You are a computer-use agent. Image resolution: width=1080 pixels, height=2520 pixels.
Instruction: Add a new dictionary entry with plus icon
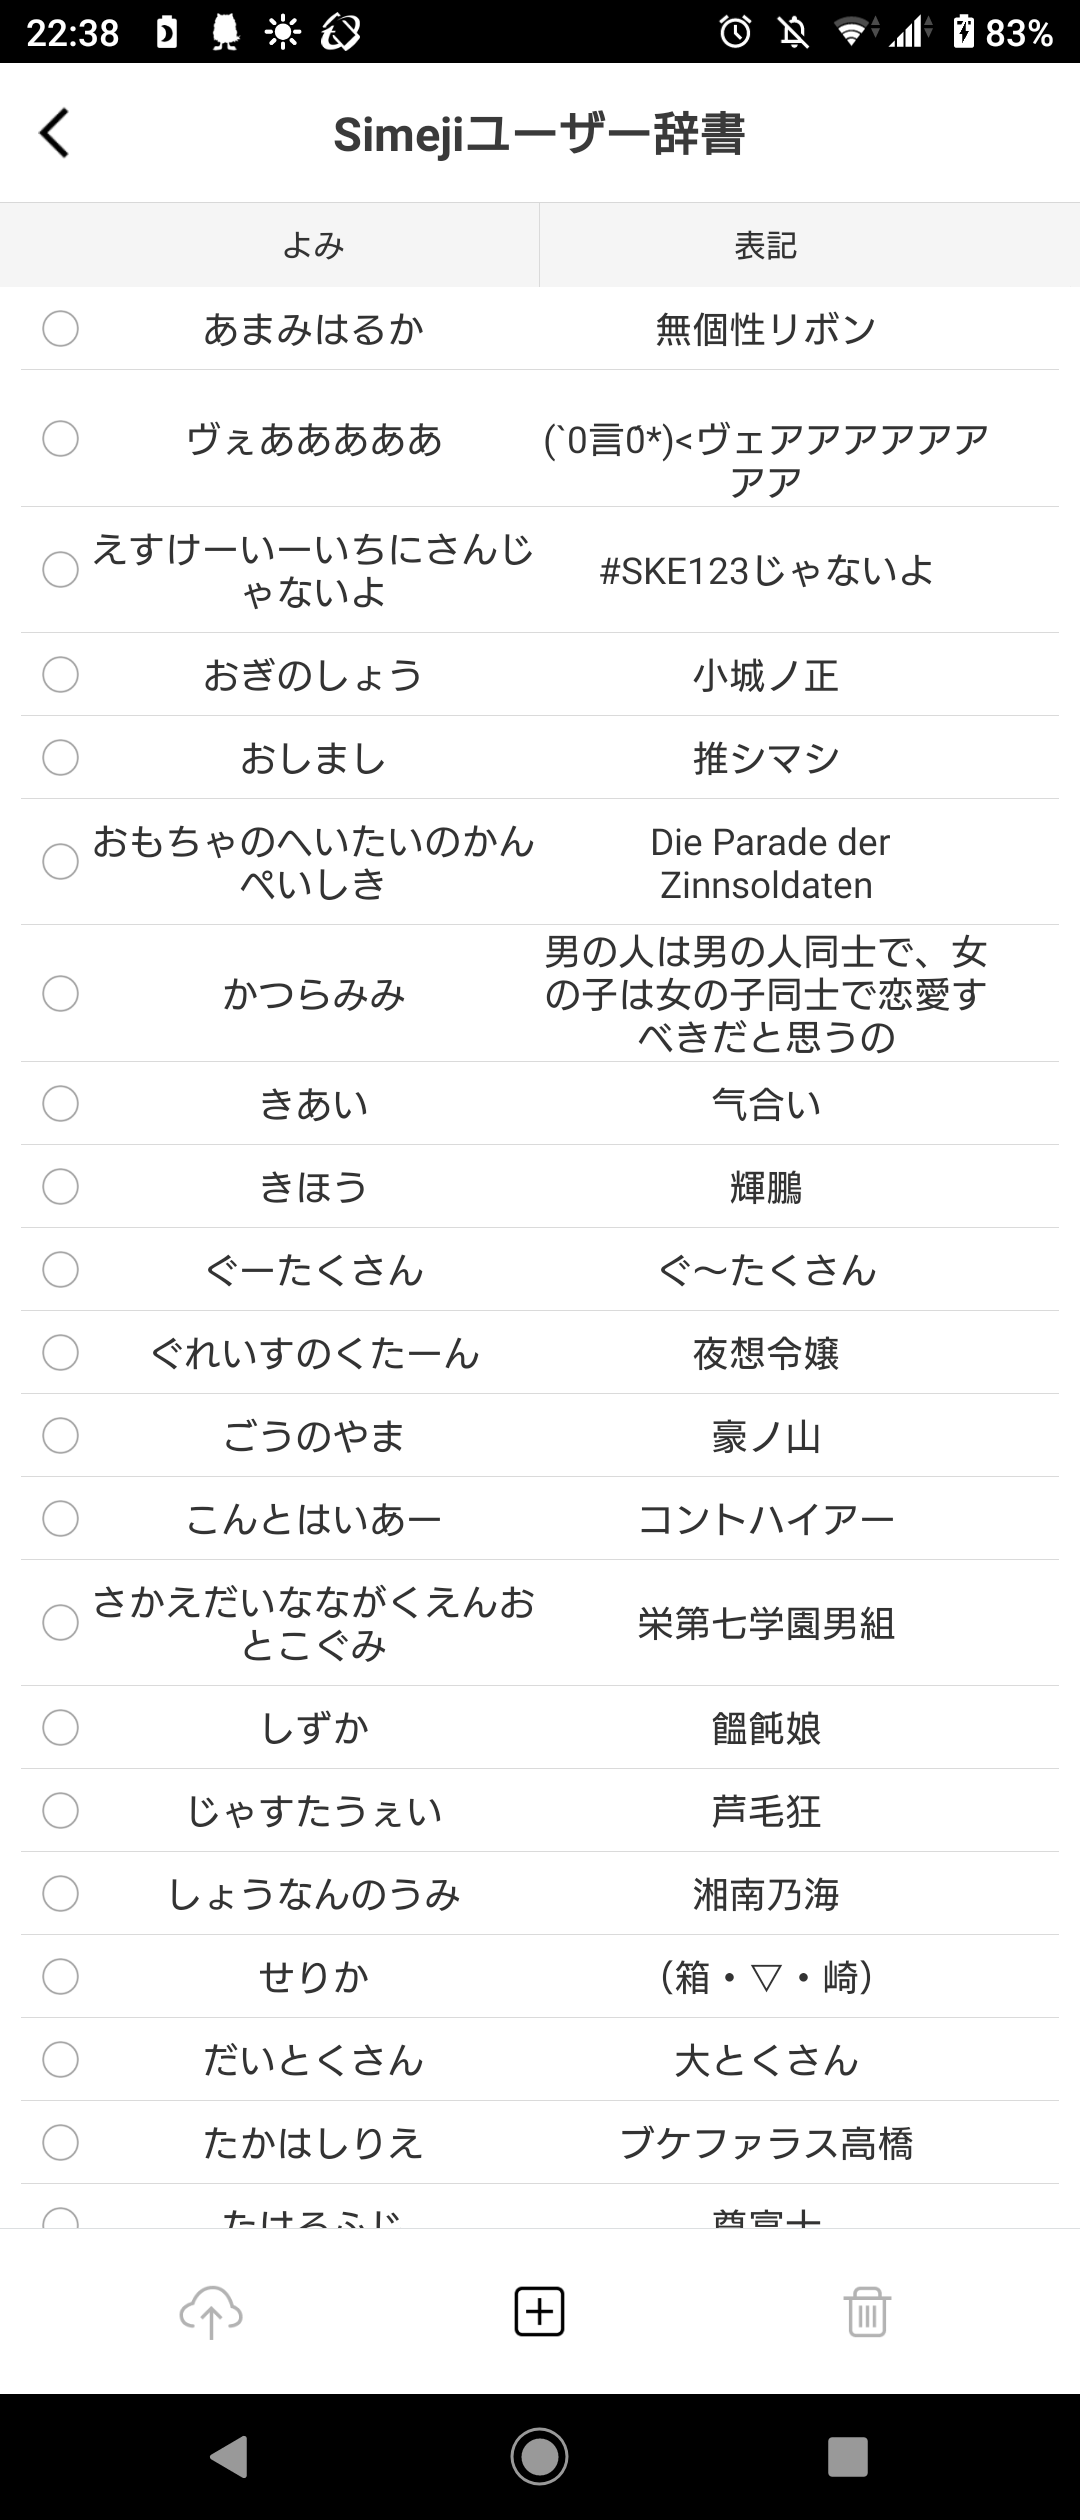pos(540,2312)
